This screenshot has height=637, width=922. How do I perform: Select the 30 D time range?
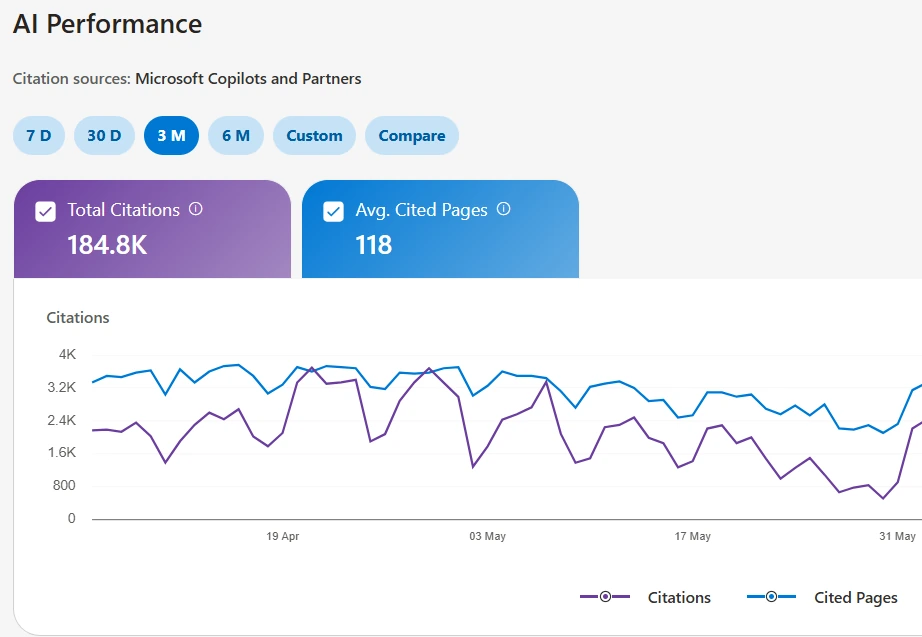[x=104, y=136]
